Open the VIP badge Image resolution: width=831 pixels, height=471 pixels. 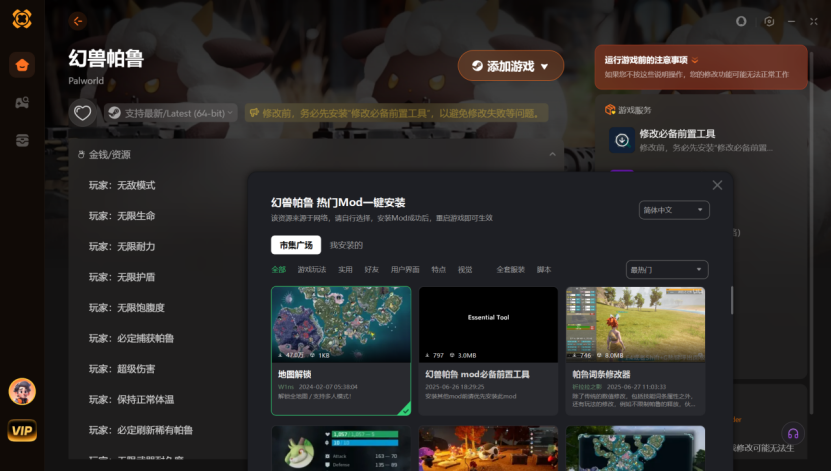pyautogui.click(x=22, y=430)
